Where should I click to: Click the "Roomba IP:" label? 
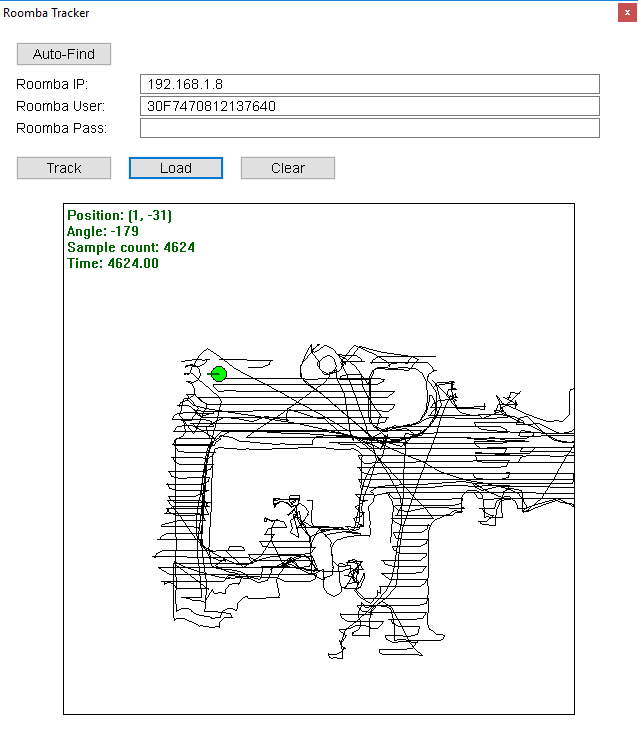click(x=52, y=84)
